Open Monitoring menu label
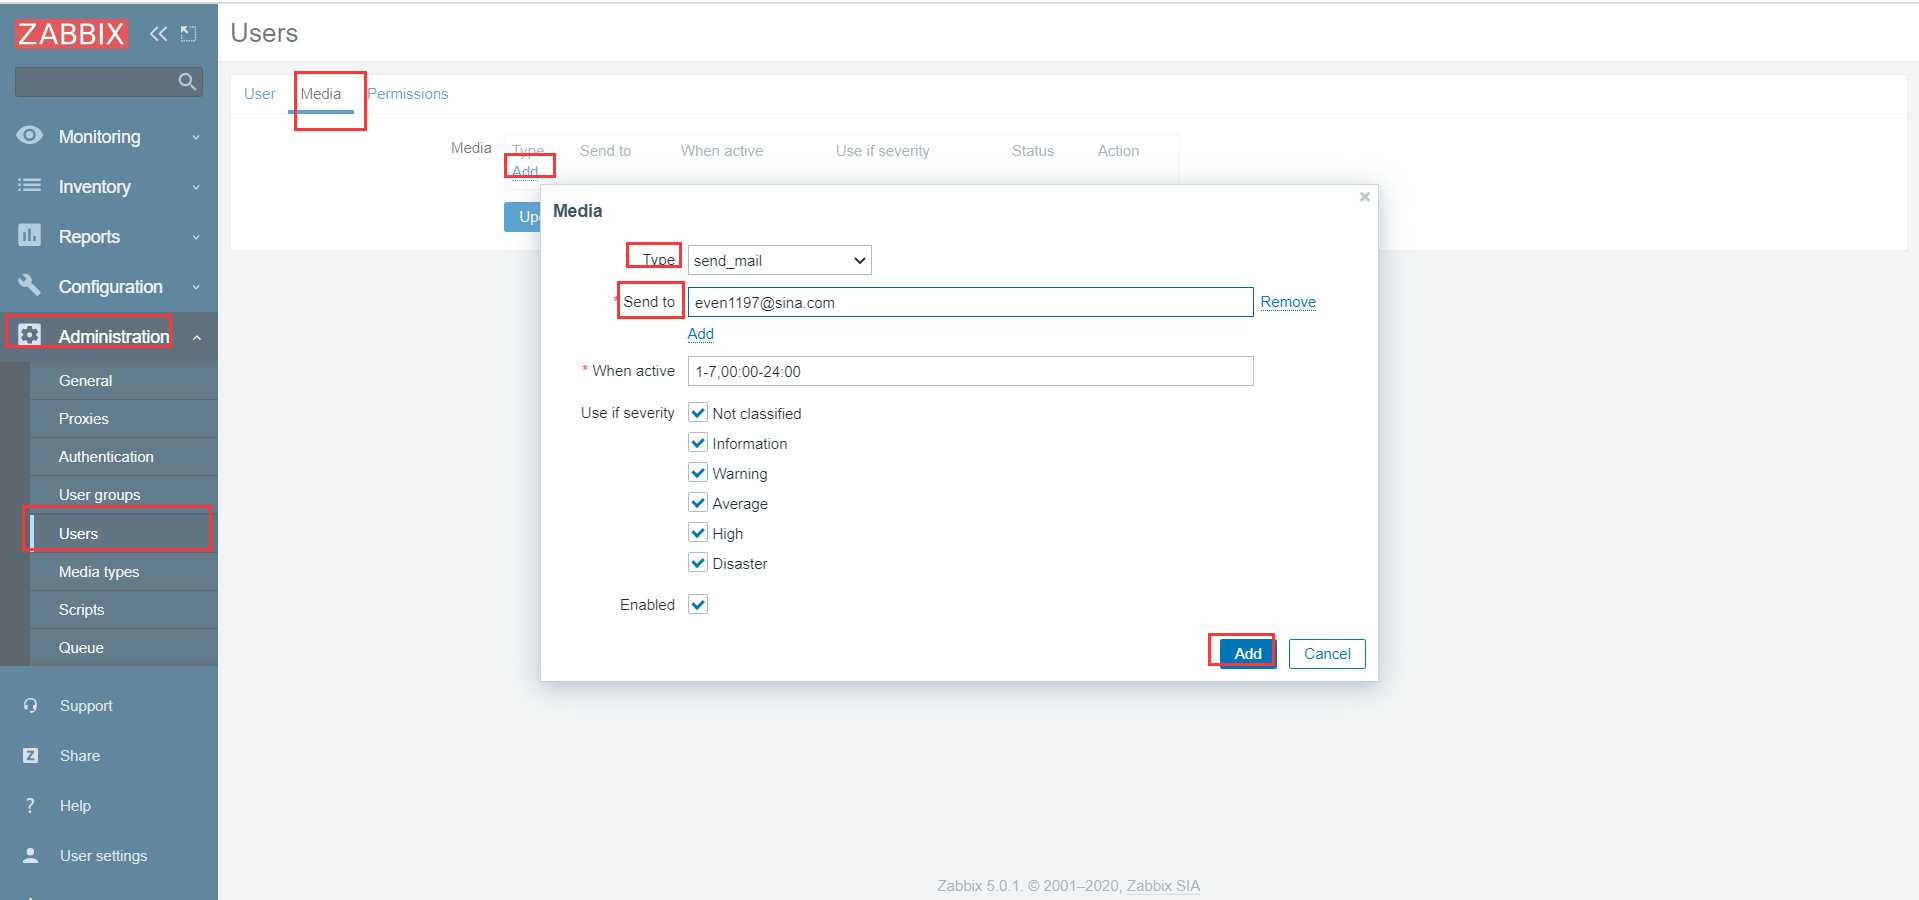This screenshot has height=900, width=1919. click(99, 137)
